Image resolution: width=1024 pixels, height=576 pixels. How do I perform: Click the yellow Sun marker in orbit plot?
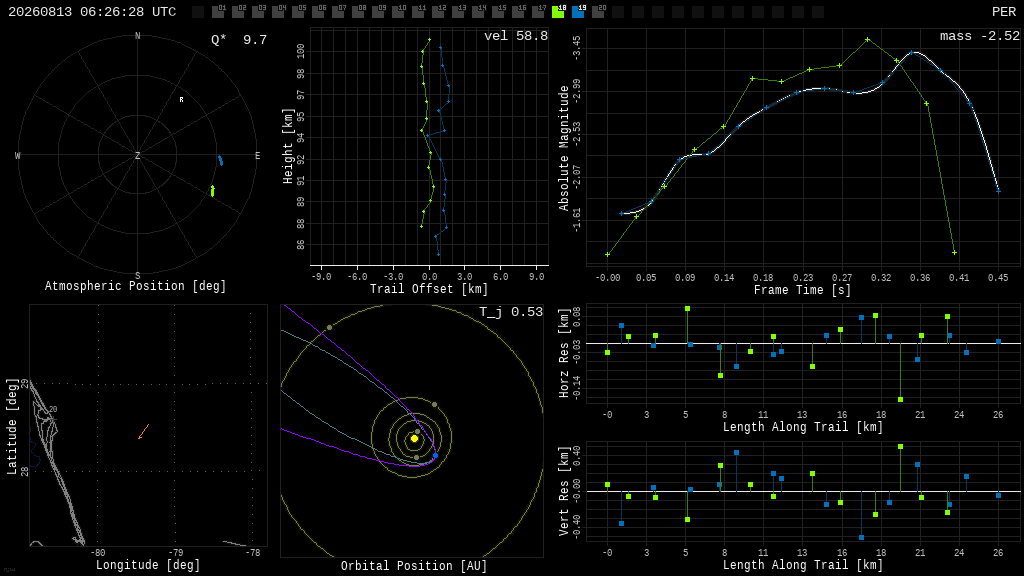(x=414, y=439)
